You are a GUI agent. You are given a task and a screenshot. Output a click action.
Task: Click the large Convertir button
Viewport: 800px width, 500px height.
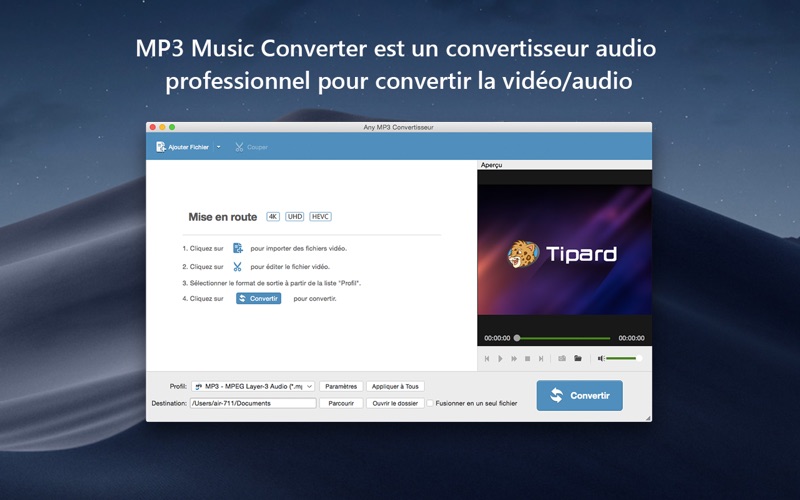click(580, 395)
